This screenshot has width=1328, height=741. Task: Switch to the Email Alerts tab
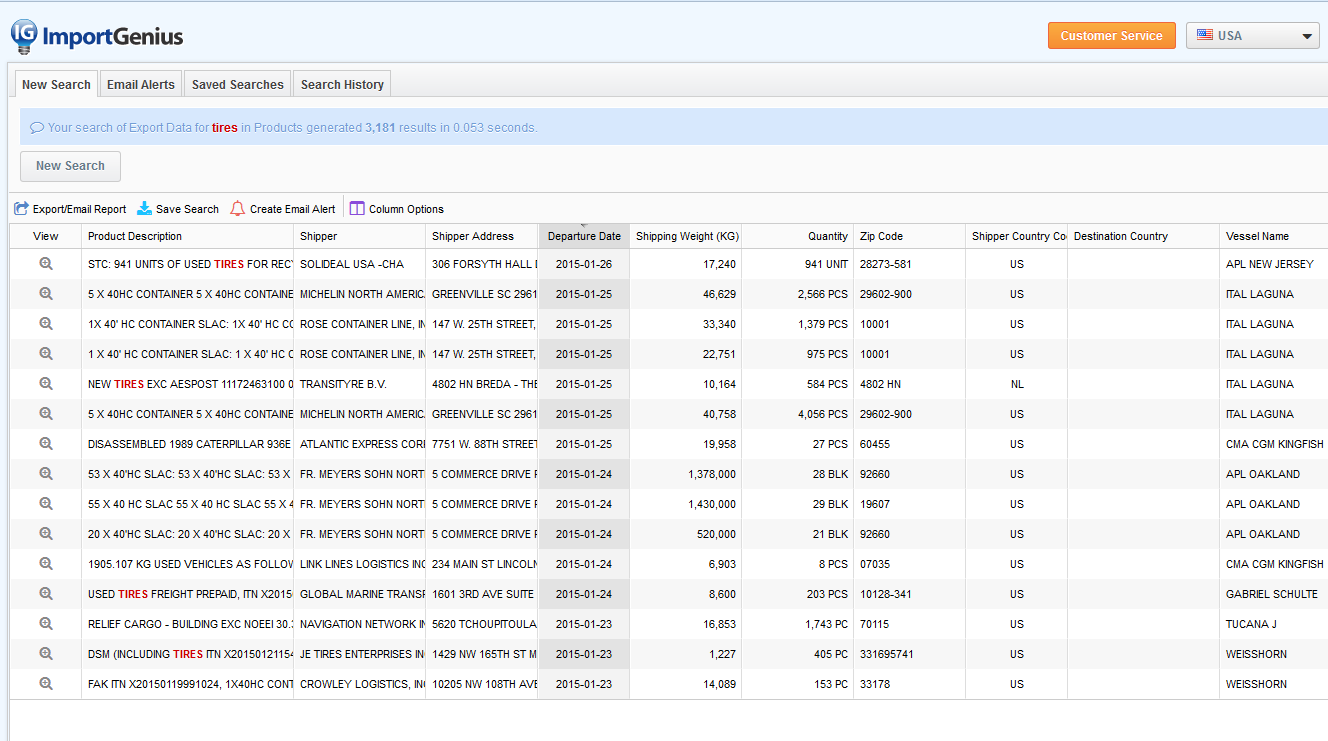pyautogui.click(x=141, y=85)
